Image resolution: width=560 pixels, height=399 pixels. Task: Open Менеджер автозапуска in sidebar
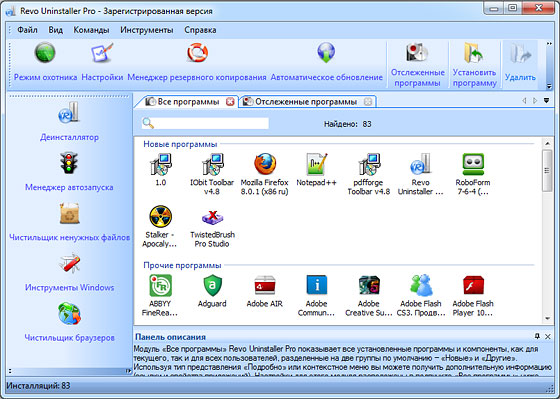tap(69, 172)
